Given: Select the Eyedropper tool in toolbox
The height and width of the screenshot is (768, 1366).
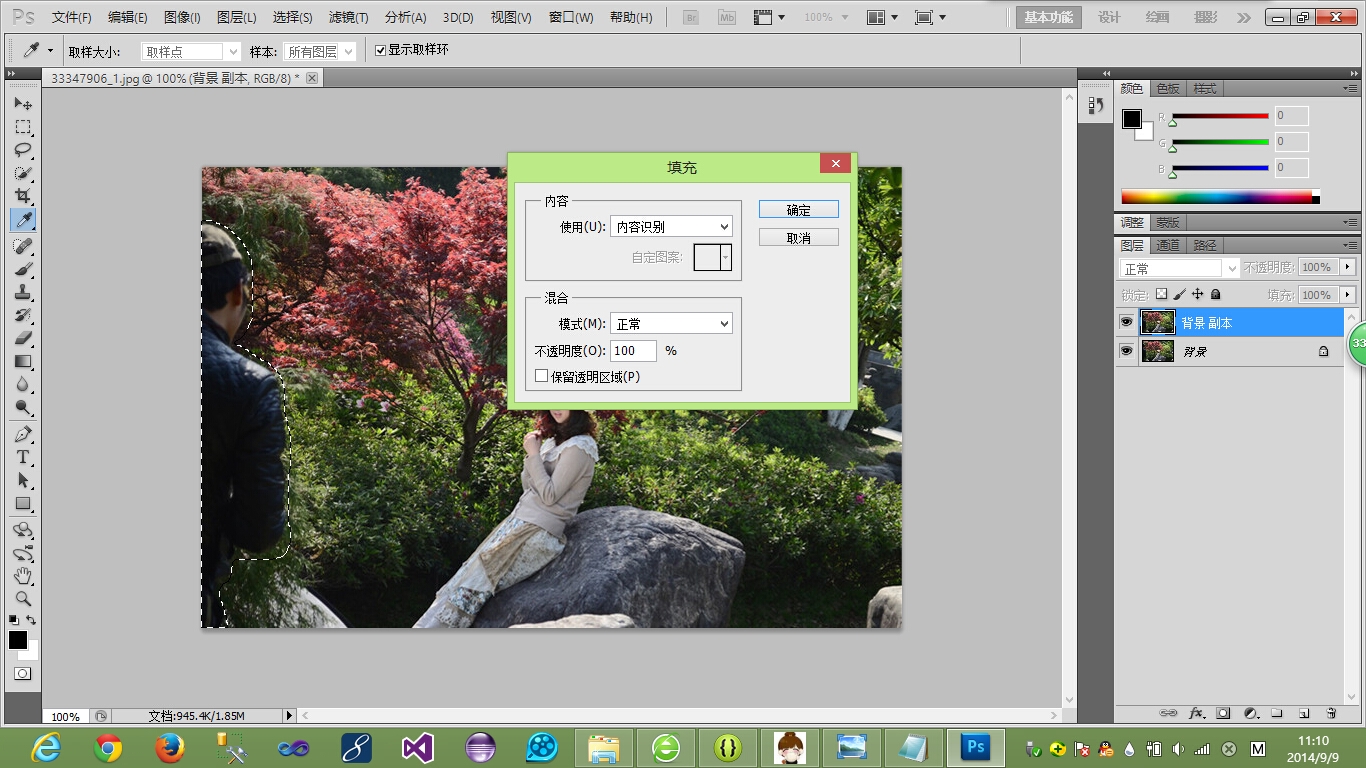Looking at the screenshot, I should [x=22, y=219].
